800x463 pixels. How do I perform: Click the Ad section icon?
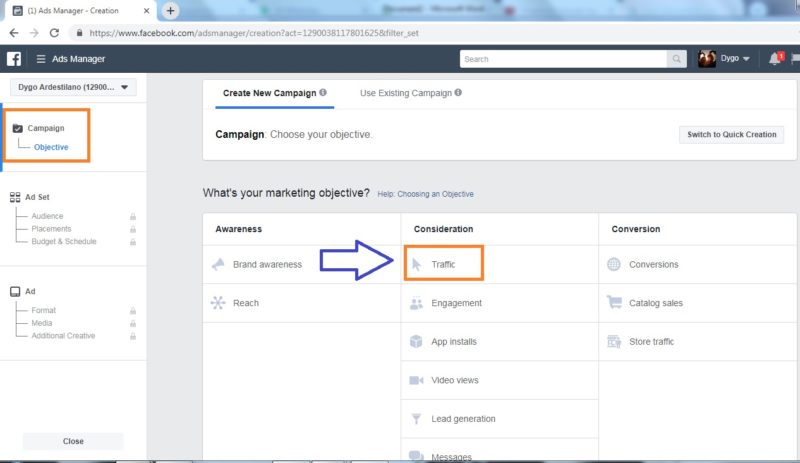(15, 291)
